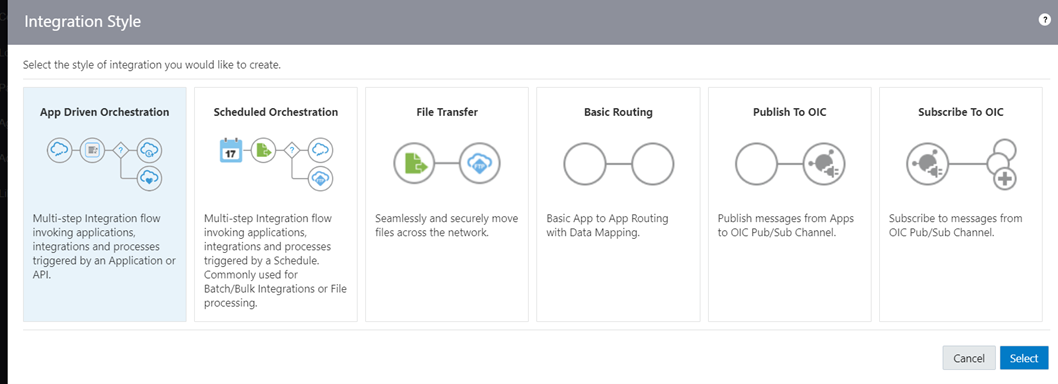Viewport: 1058px width, 384px height.
Task: Pick the File Transfer heading
Action: (447, 112)
